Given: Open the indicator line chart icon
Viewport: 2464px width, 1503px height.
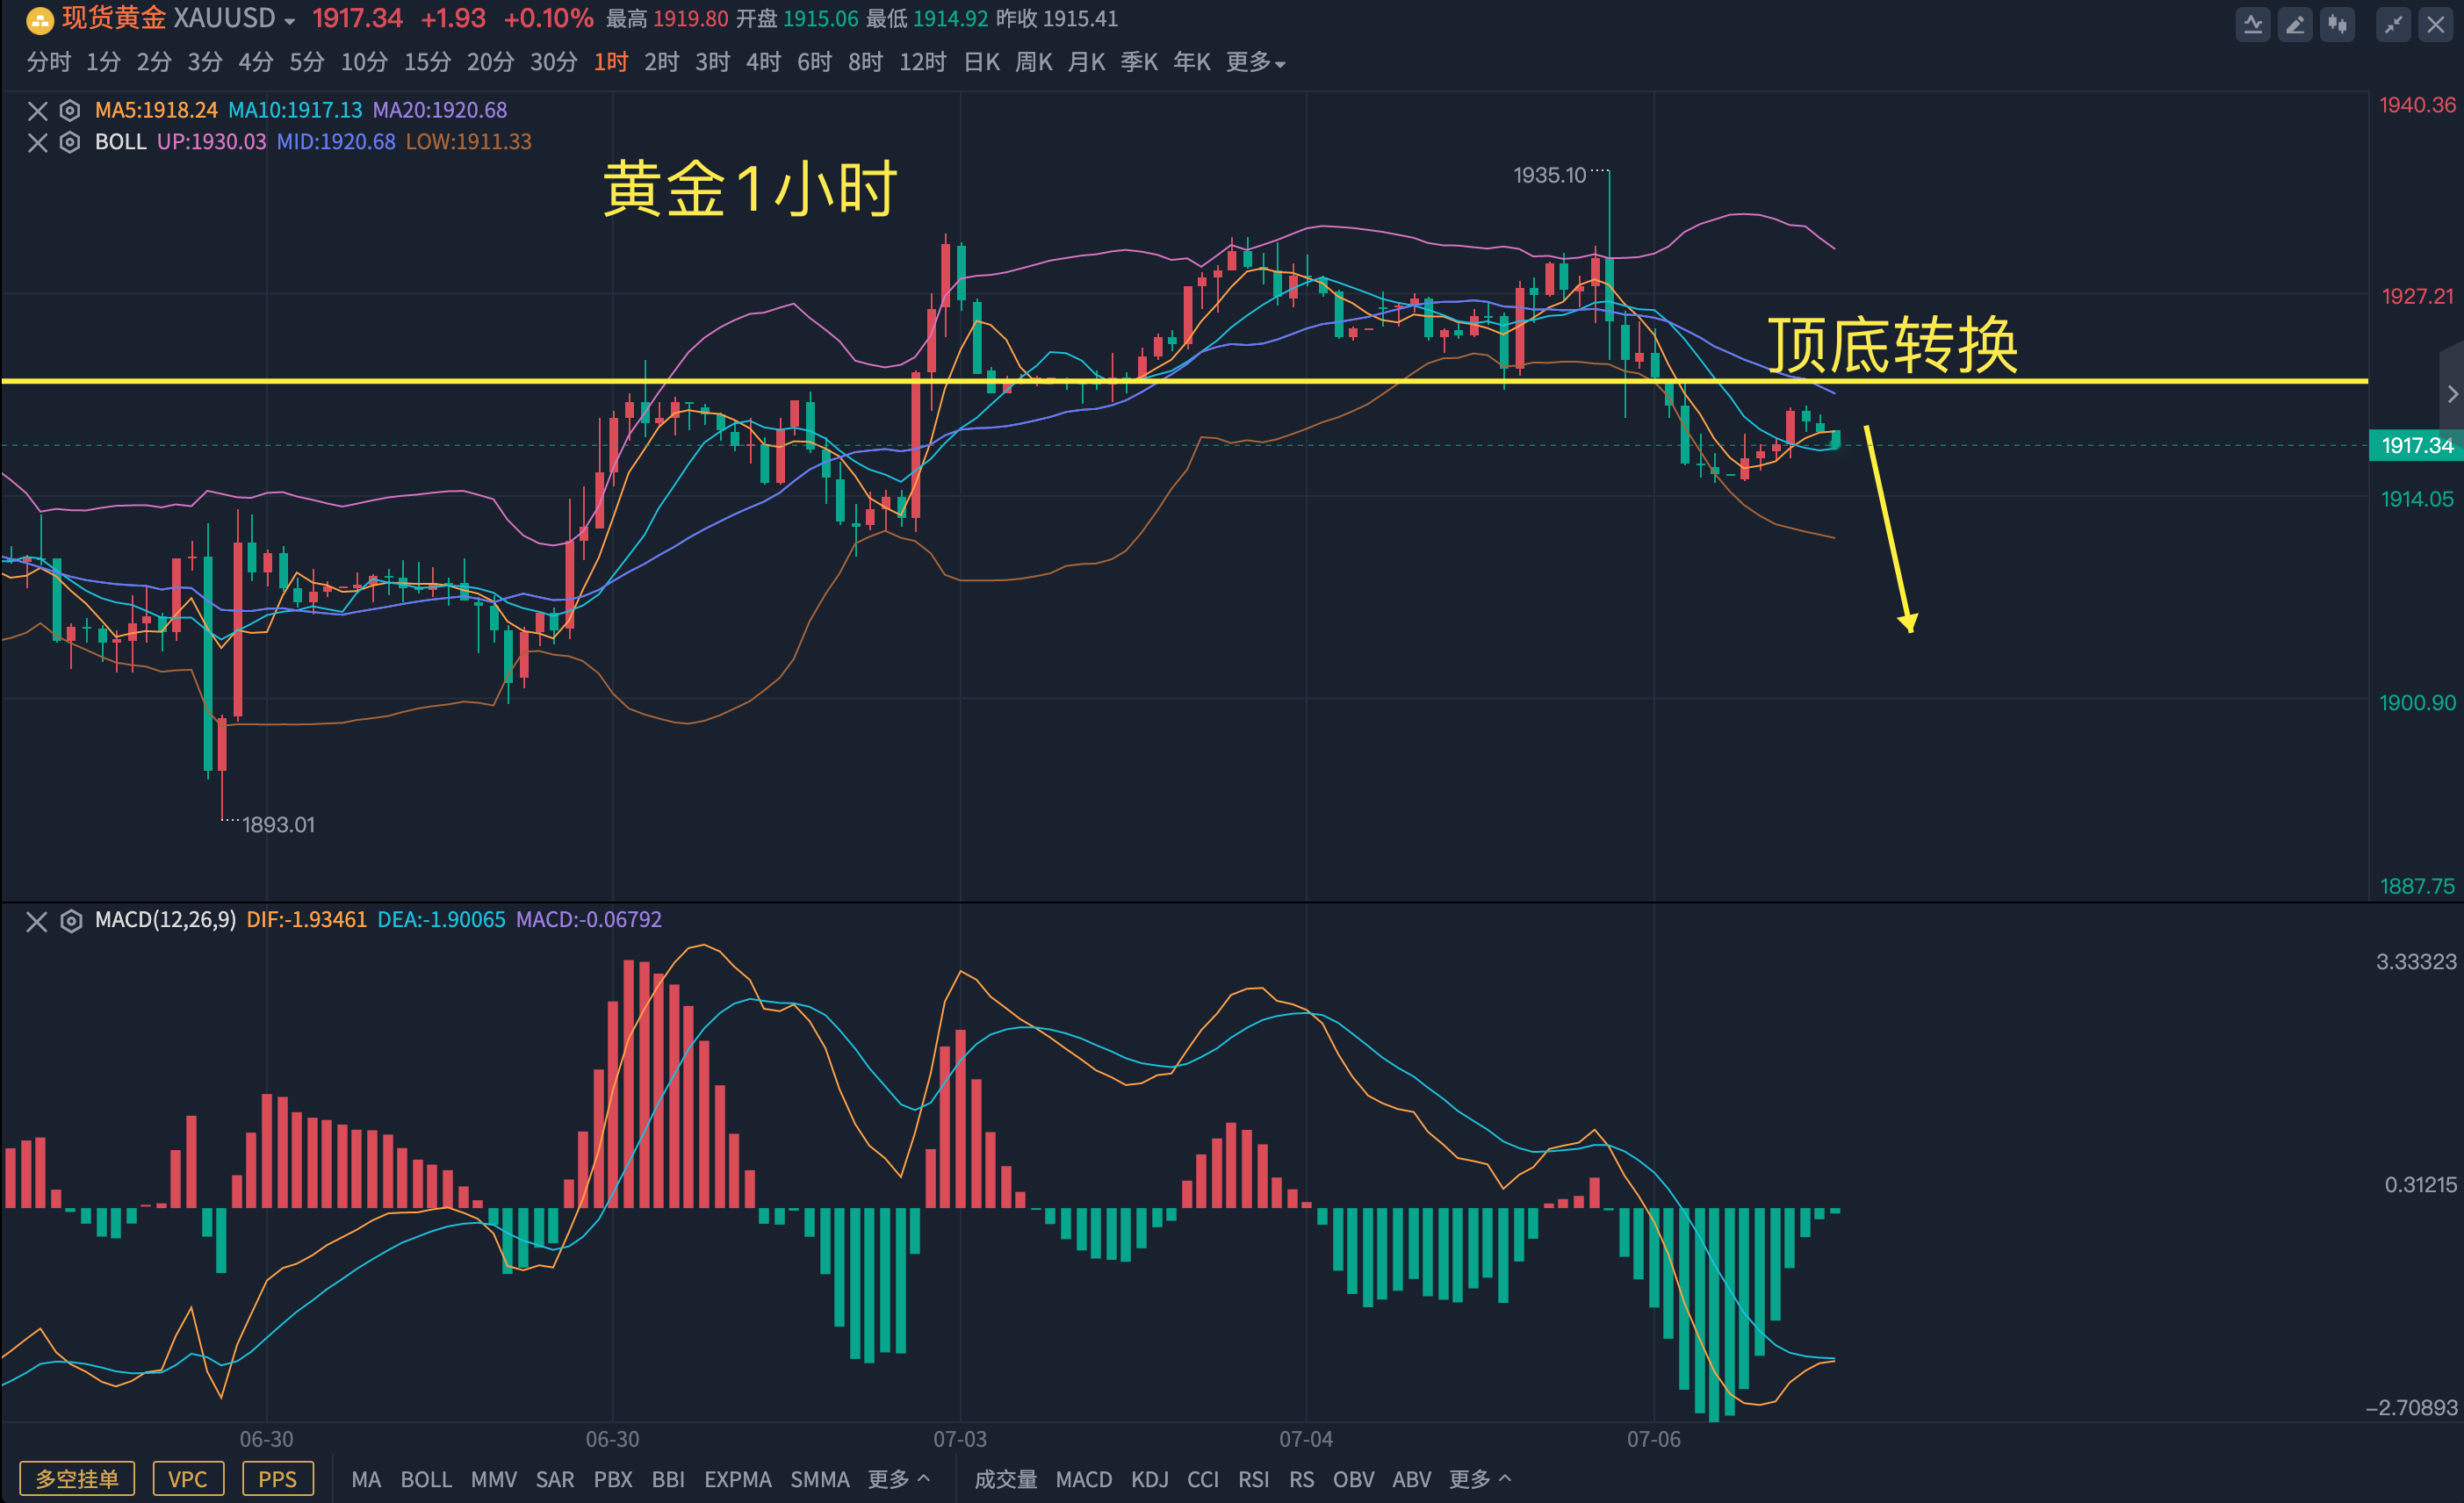Looking at the screenshot, I should pyautogui.click(x=2252, y=24).
